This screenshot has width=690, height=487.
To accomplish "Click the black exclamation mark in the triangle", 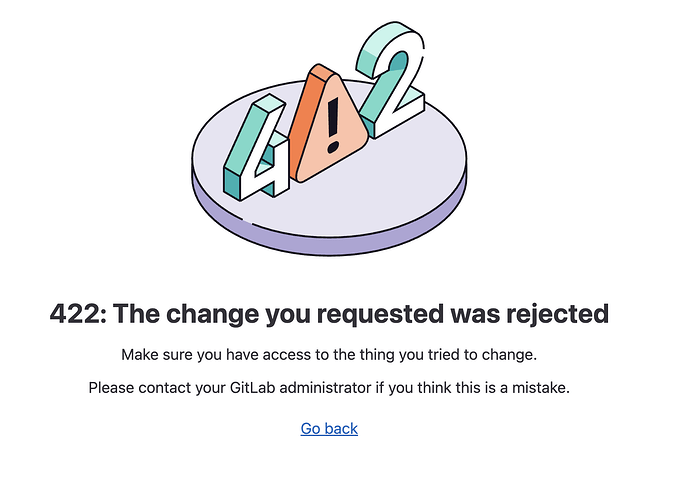I will point(333,125).
